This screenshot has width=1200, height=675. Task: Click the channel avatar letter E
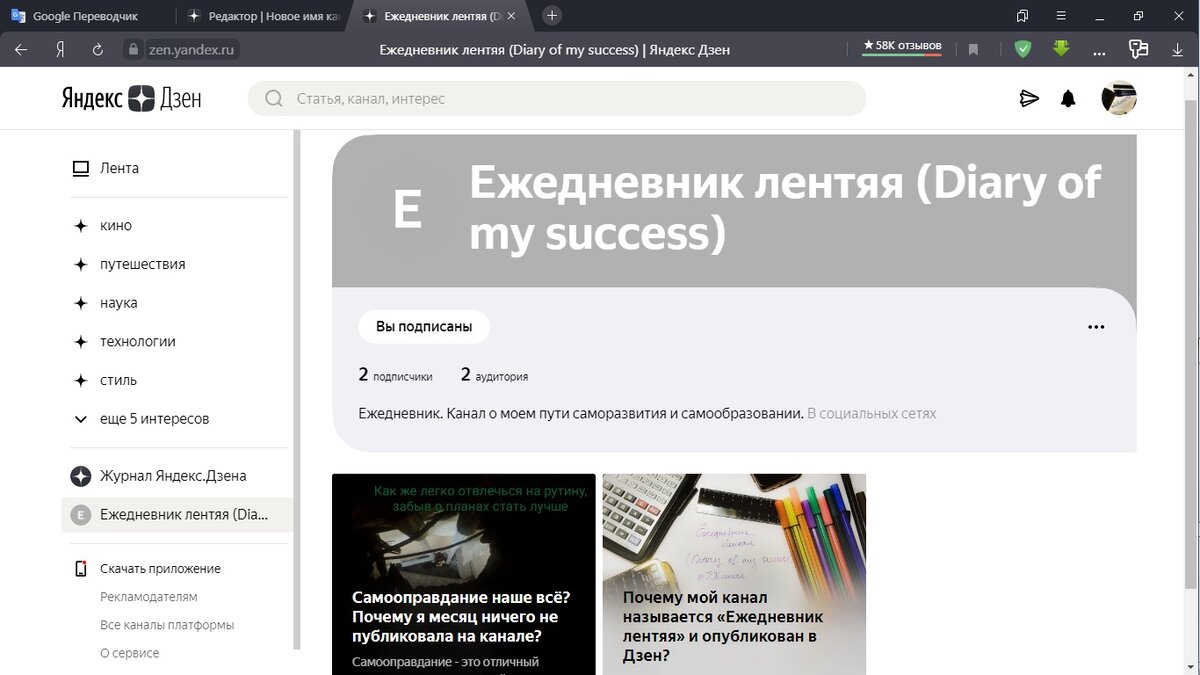pos(407,210)
